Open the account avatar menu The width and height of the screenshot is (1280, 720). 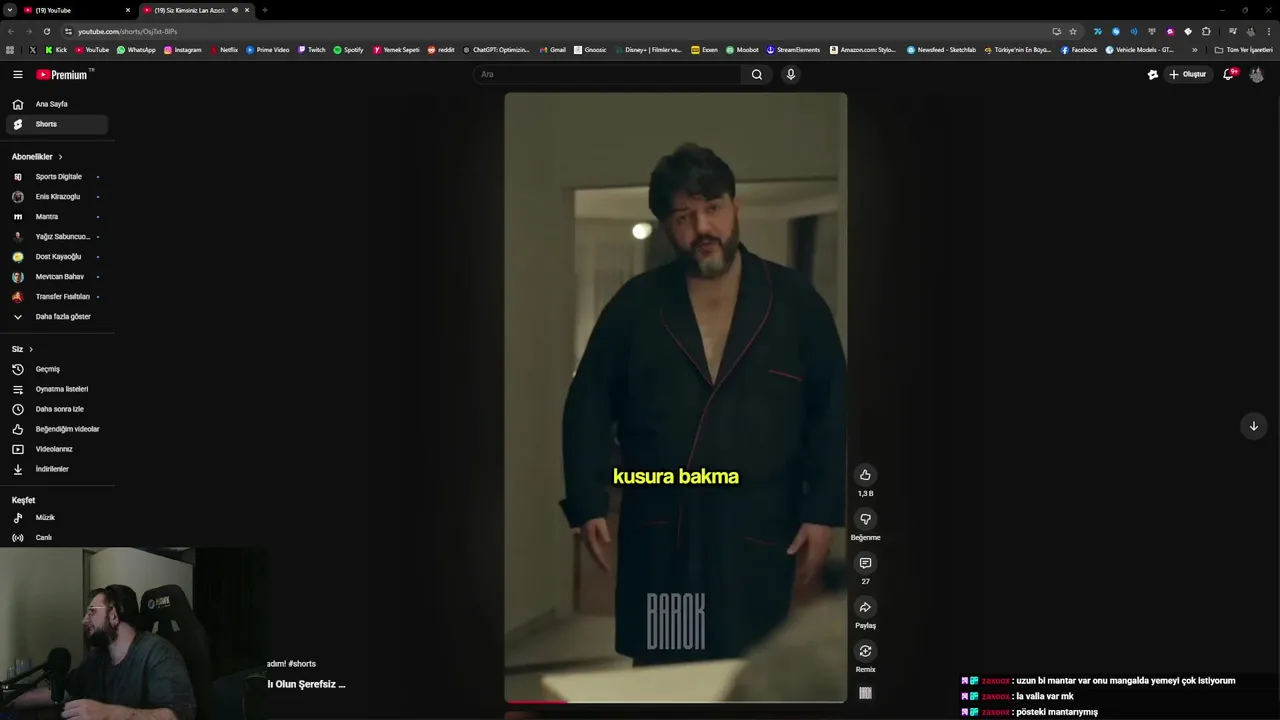coord(1256,74)
